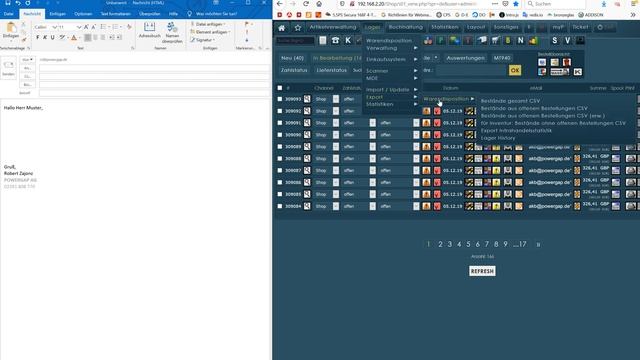Click the shopping cart icon in the toolbar
This screenshot has width=640, height=360.
pyautogui.click(x=495, y=40)
